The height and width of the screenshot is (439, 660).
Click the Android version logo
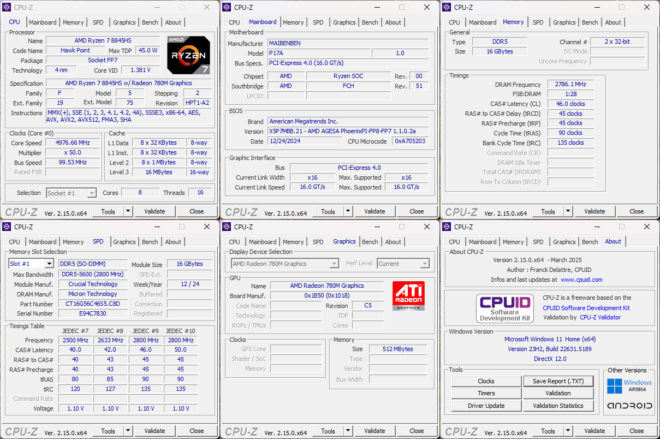(629, 406)
